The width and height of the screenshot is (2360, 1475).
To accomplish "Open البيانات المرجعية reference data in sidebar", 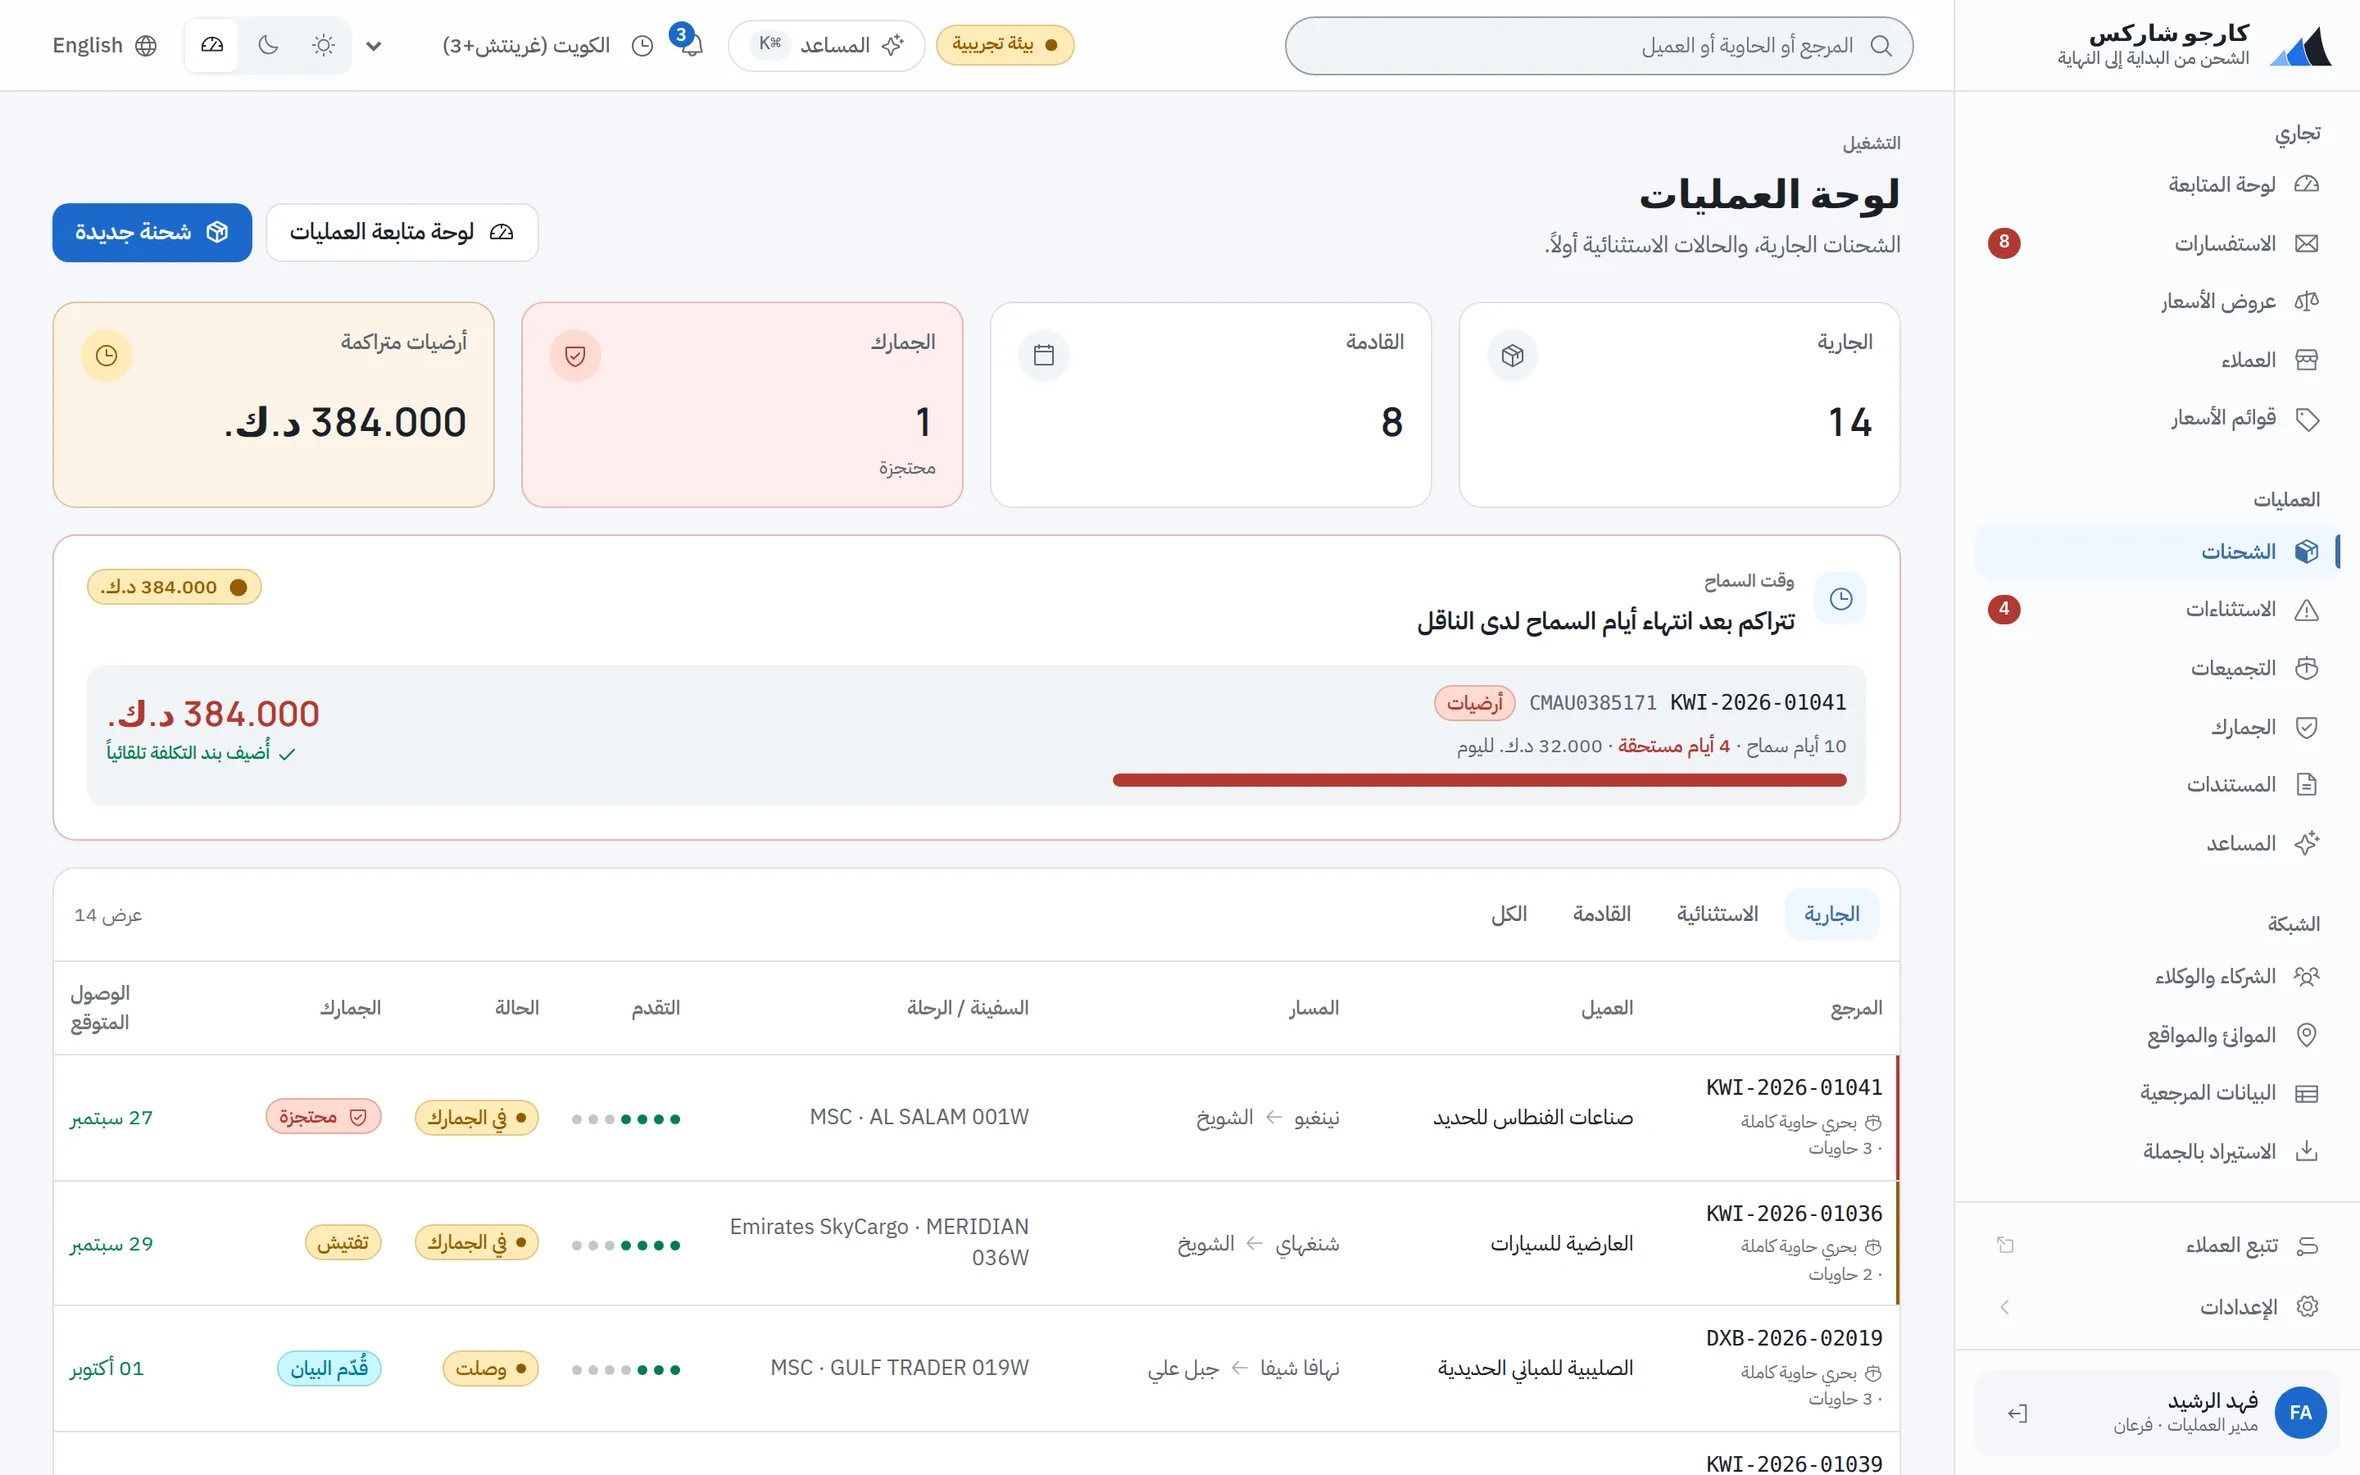I will point(2156,1093).
